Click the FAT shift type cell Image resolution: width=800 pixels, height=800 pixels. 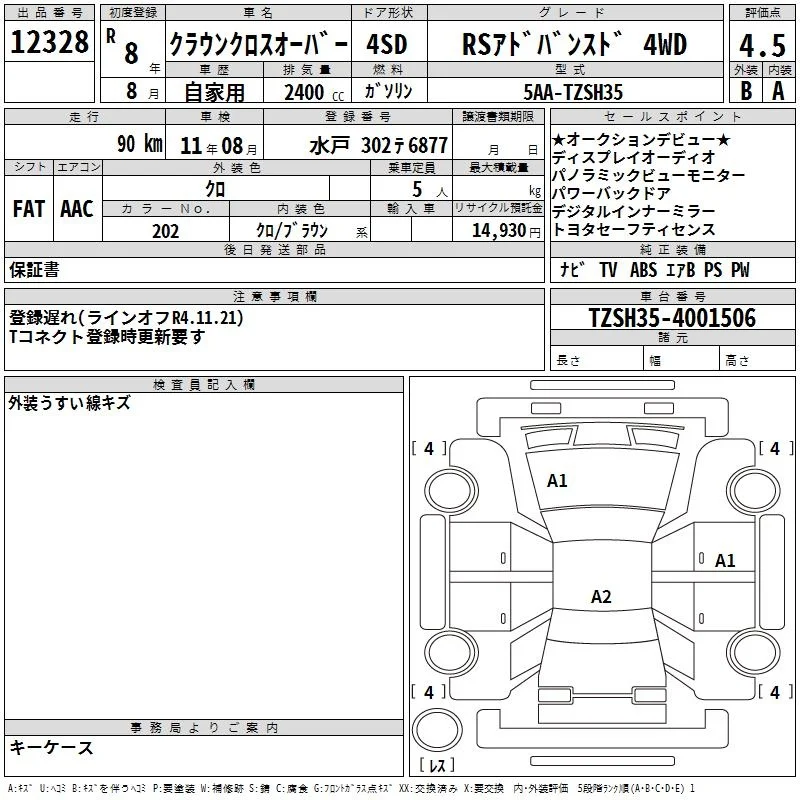[x=29, y=209]
